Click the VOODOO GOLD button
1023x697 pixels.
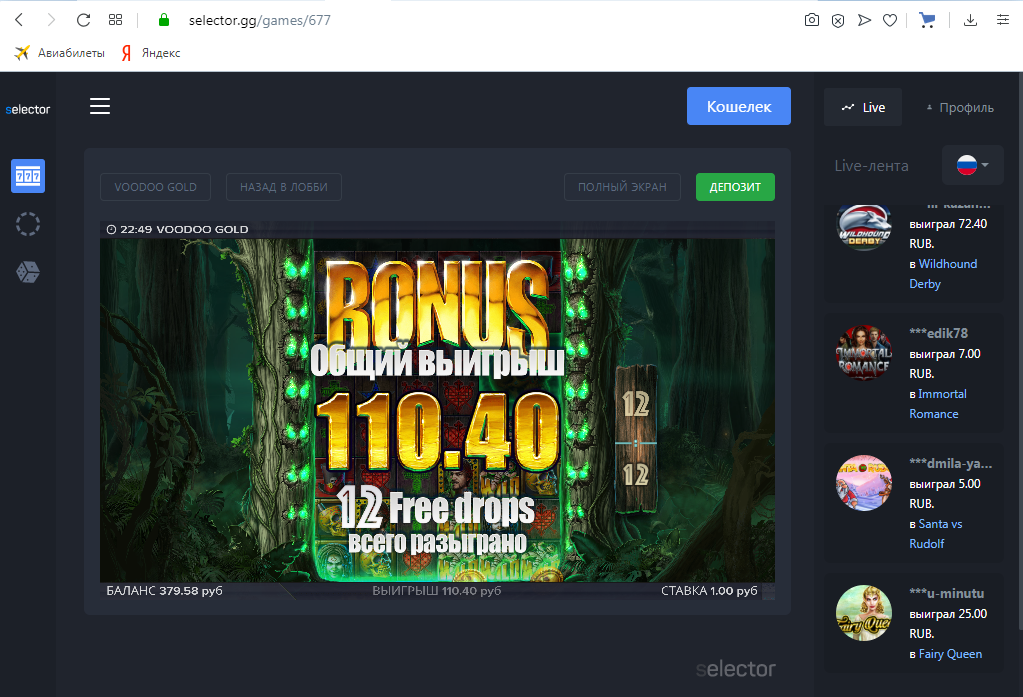[x=155, y=187]
